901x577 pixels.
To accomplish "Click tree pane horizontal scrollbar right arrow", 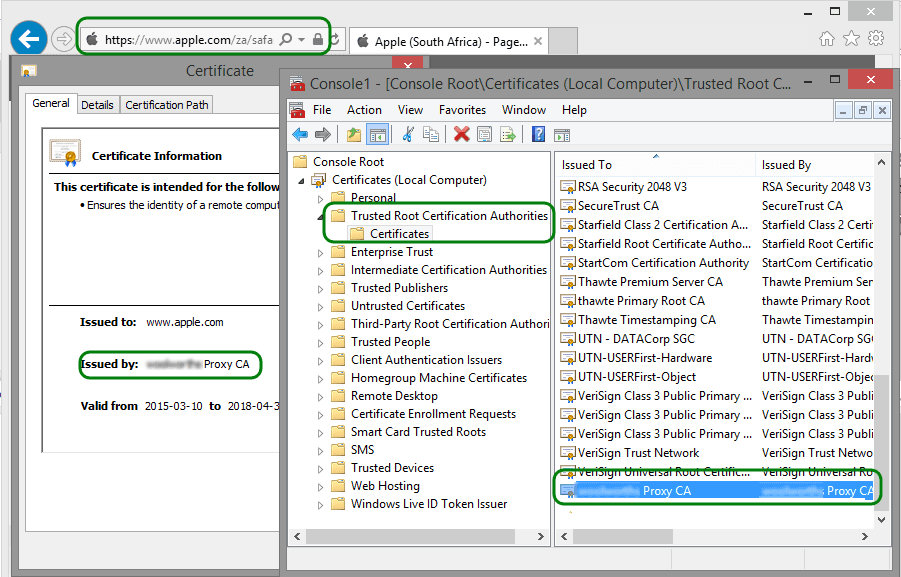I will (540, 536).
